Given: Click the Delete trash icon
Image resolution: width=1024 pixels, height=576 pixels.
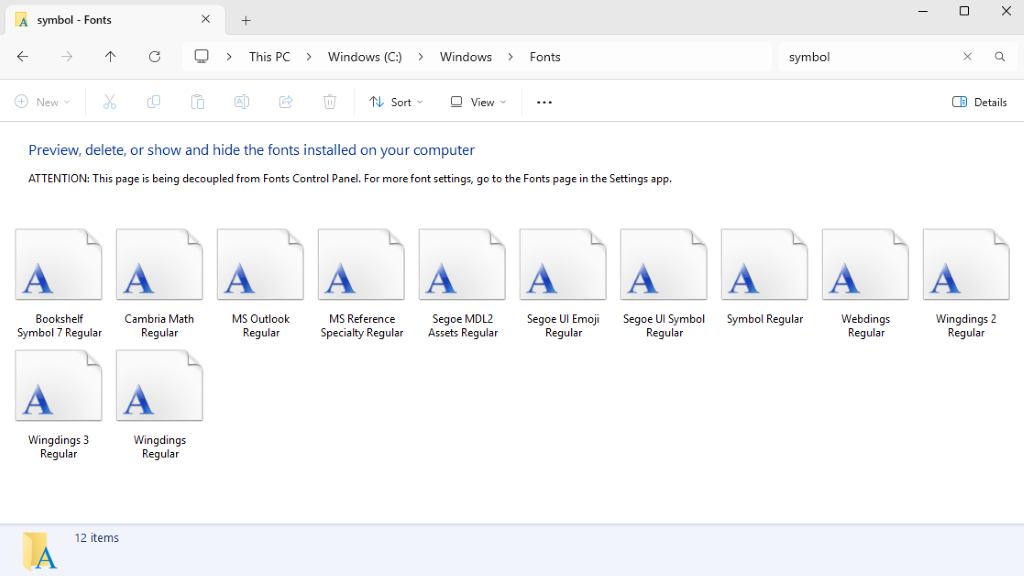Looking at the screenshot, I should click(330, 102).
